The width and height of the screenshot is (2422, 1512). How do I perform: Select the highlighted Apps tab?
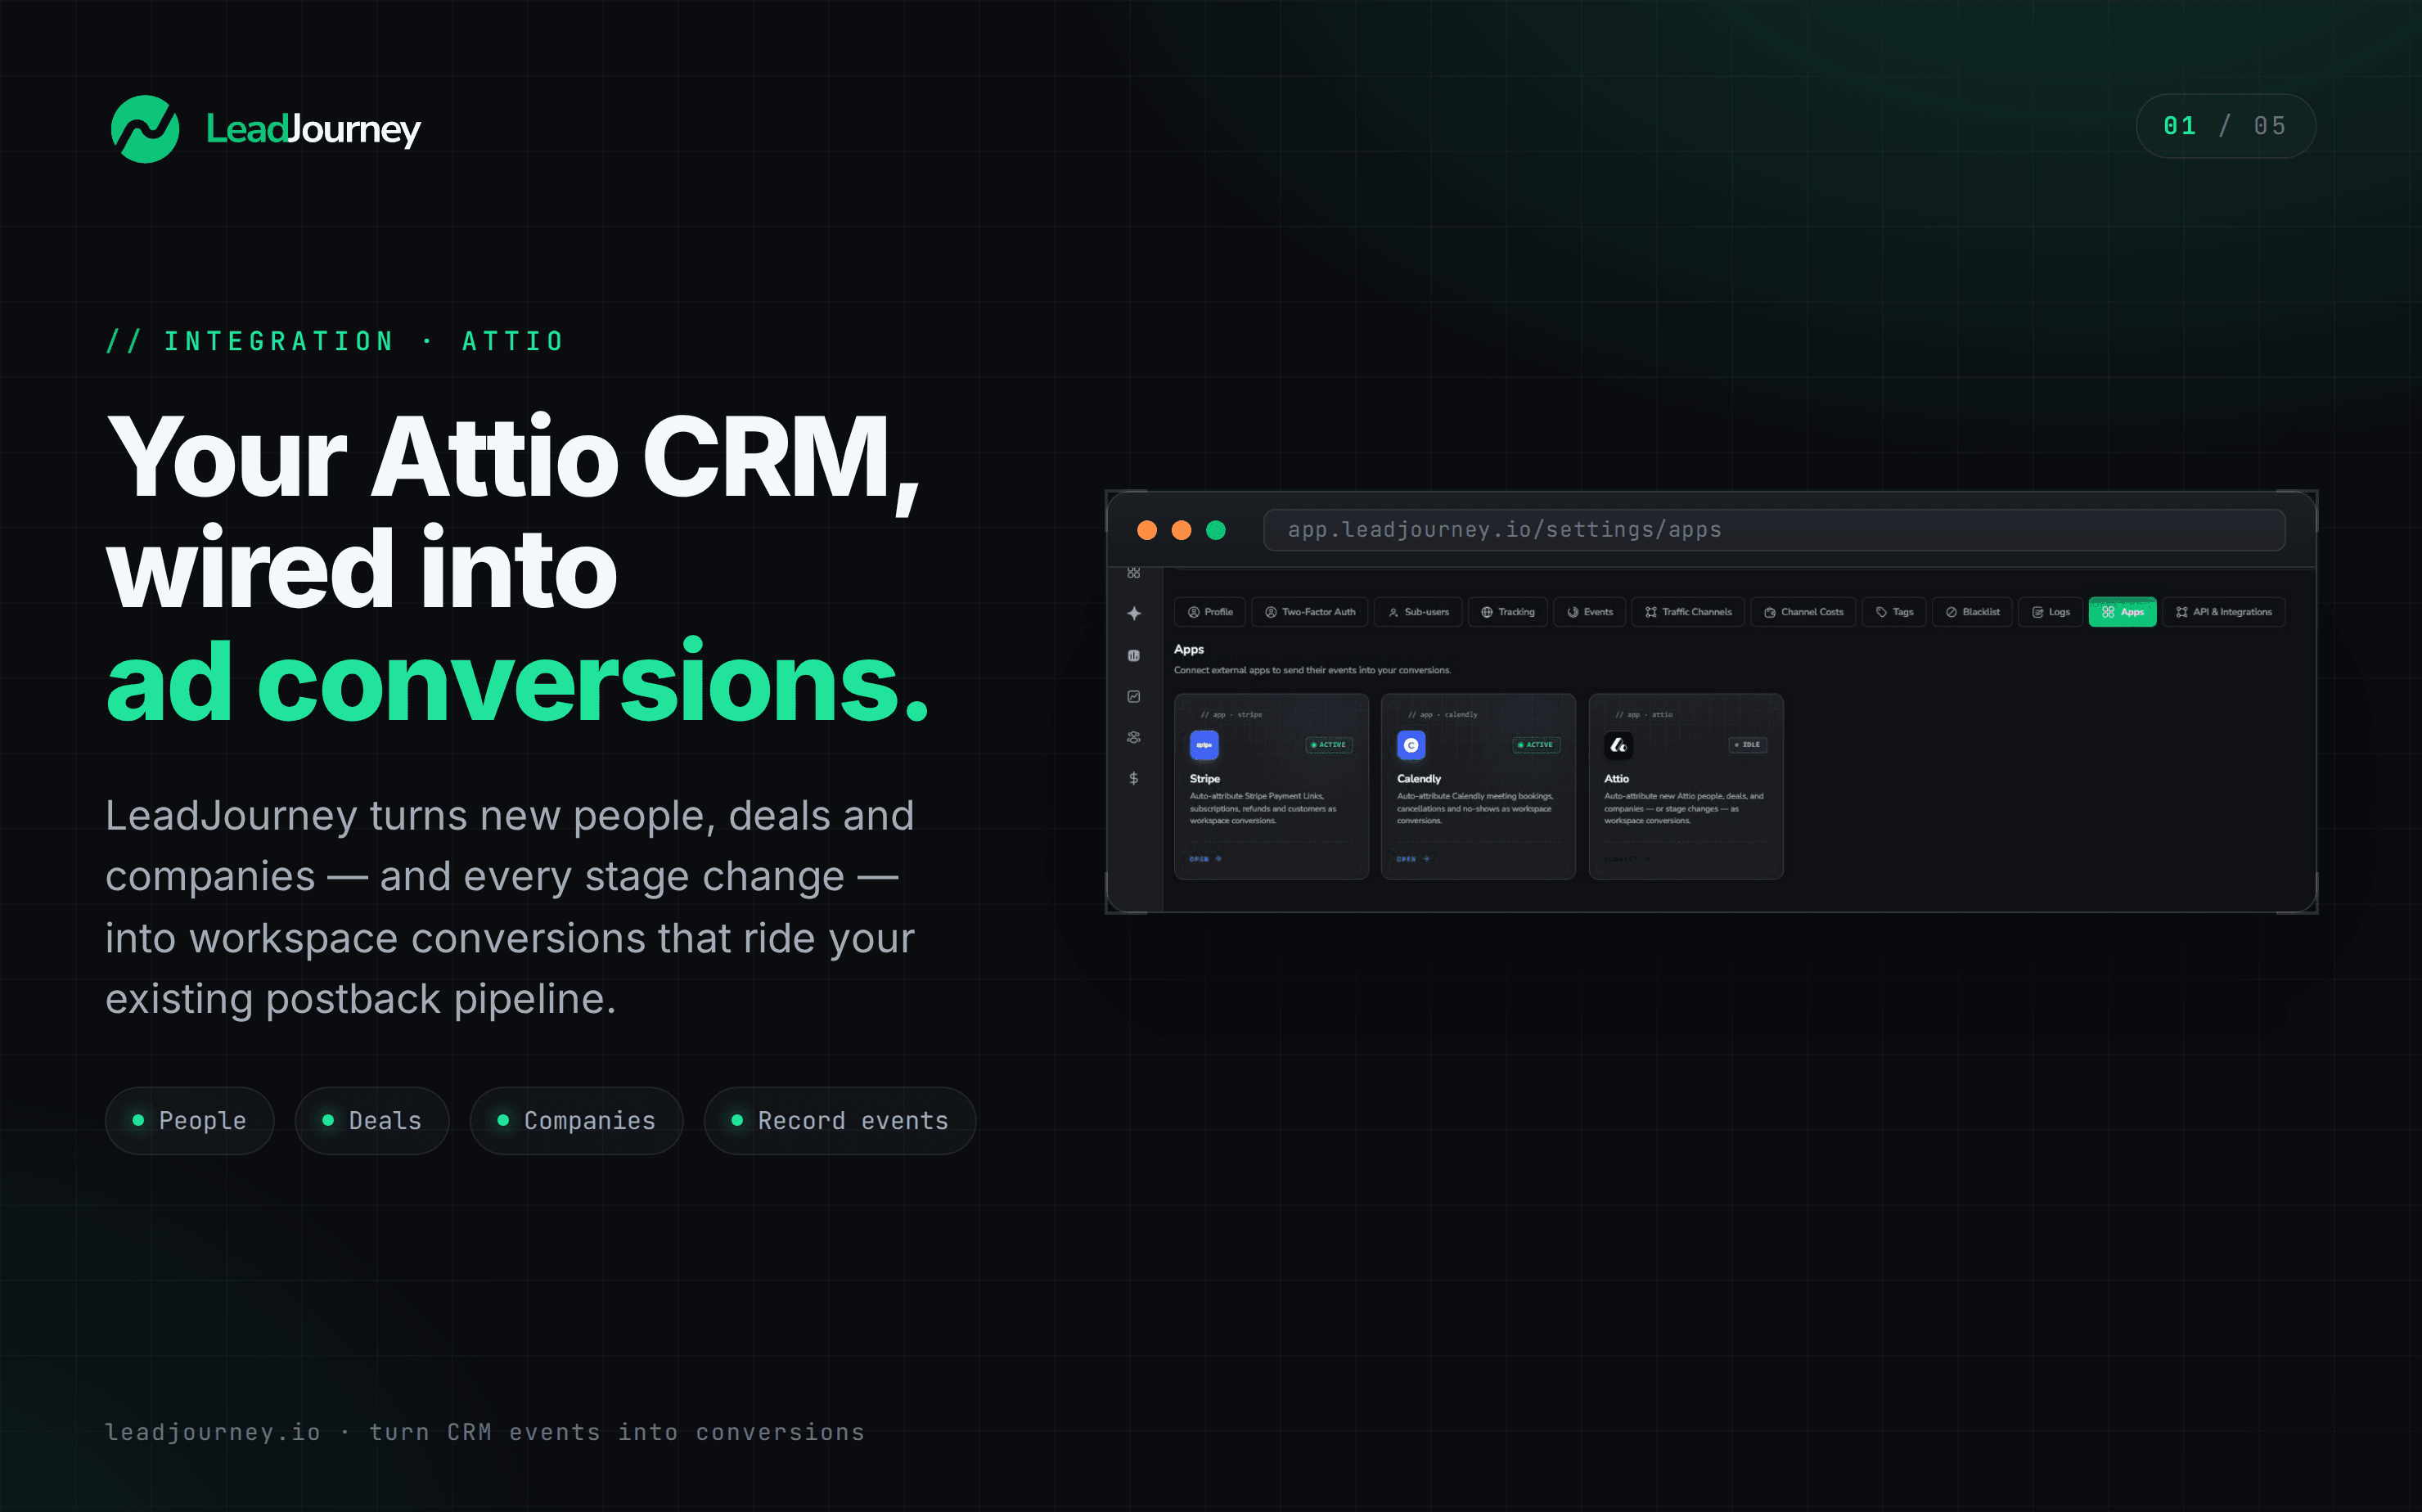coord(2122,612)
